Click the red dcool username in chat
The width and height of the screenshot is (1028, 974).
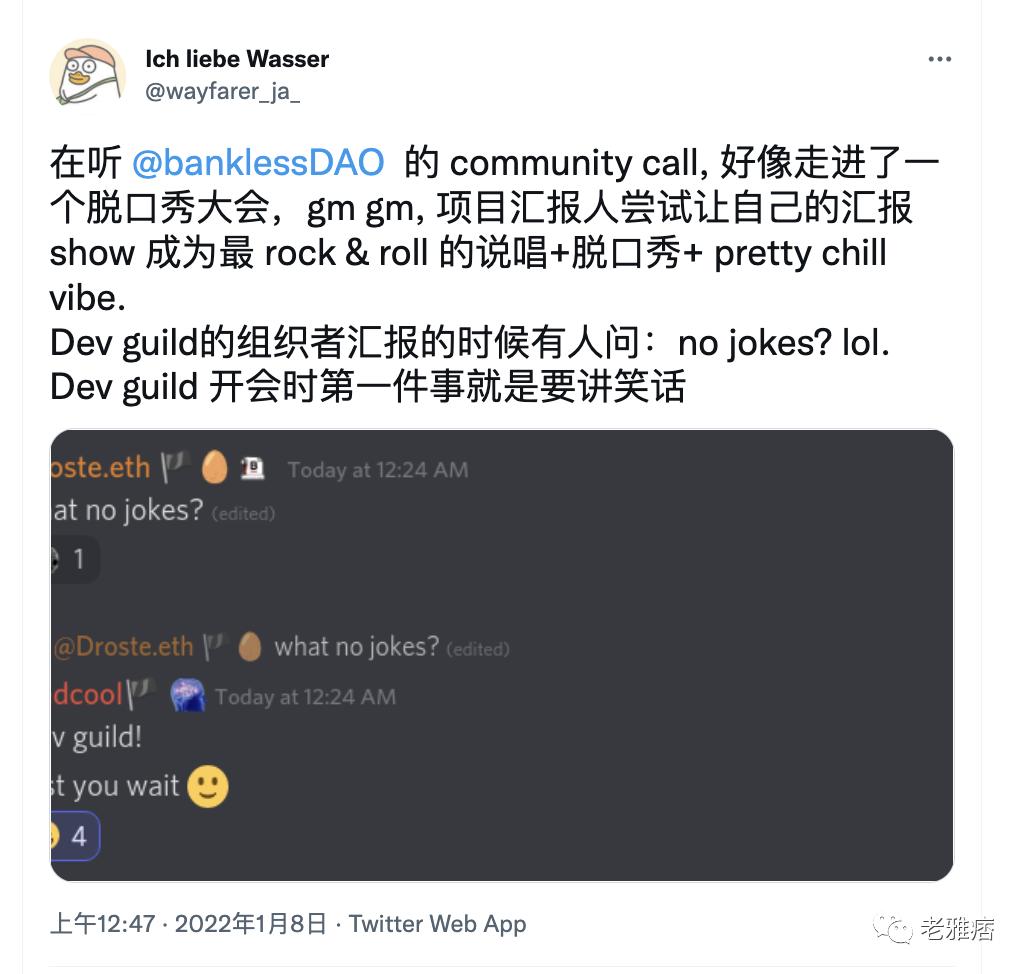88,695
